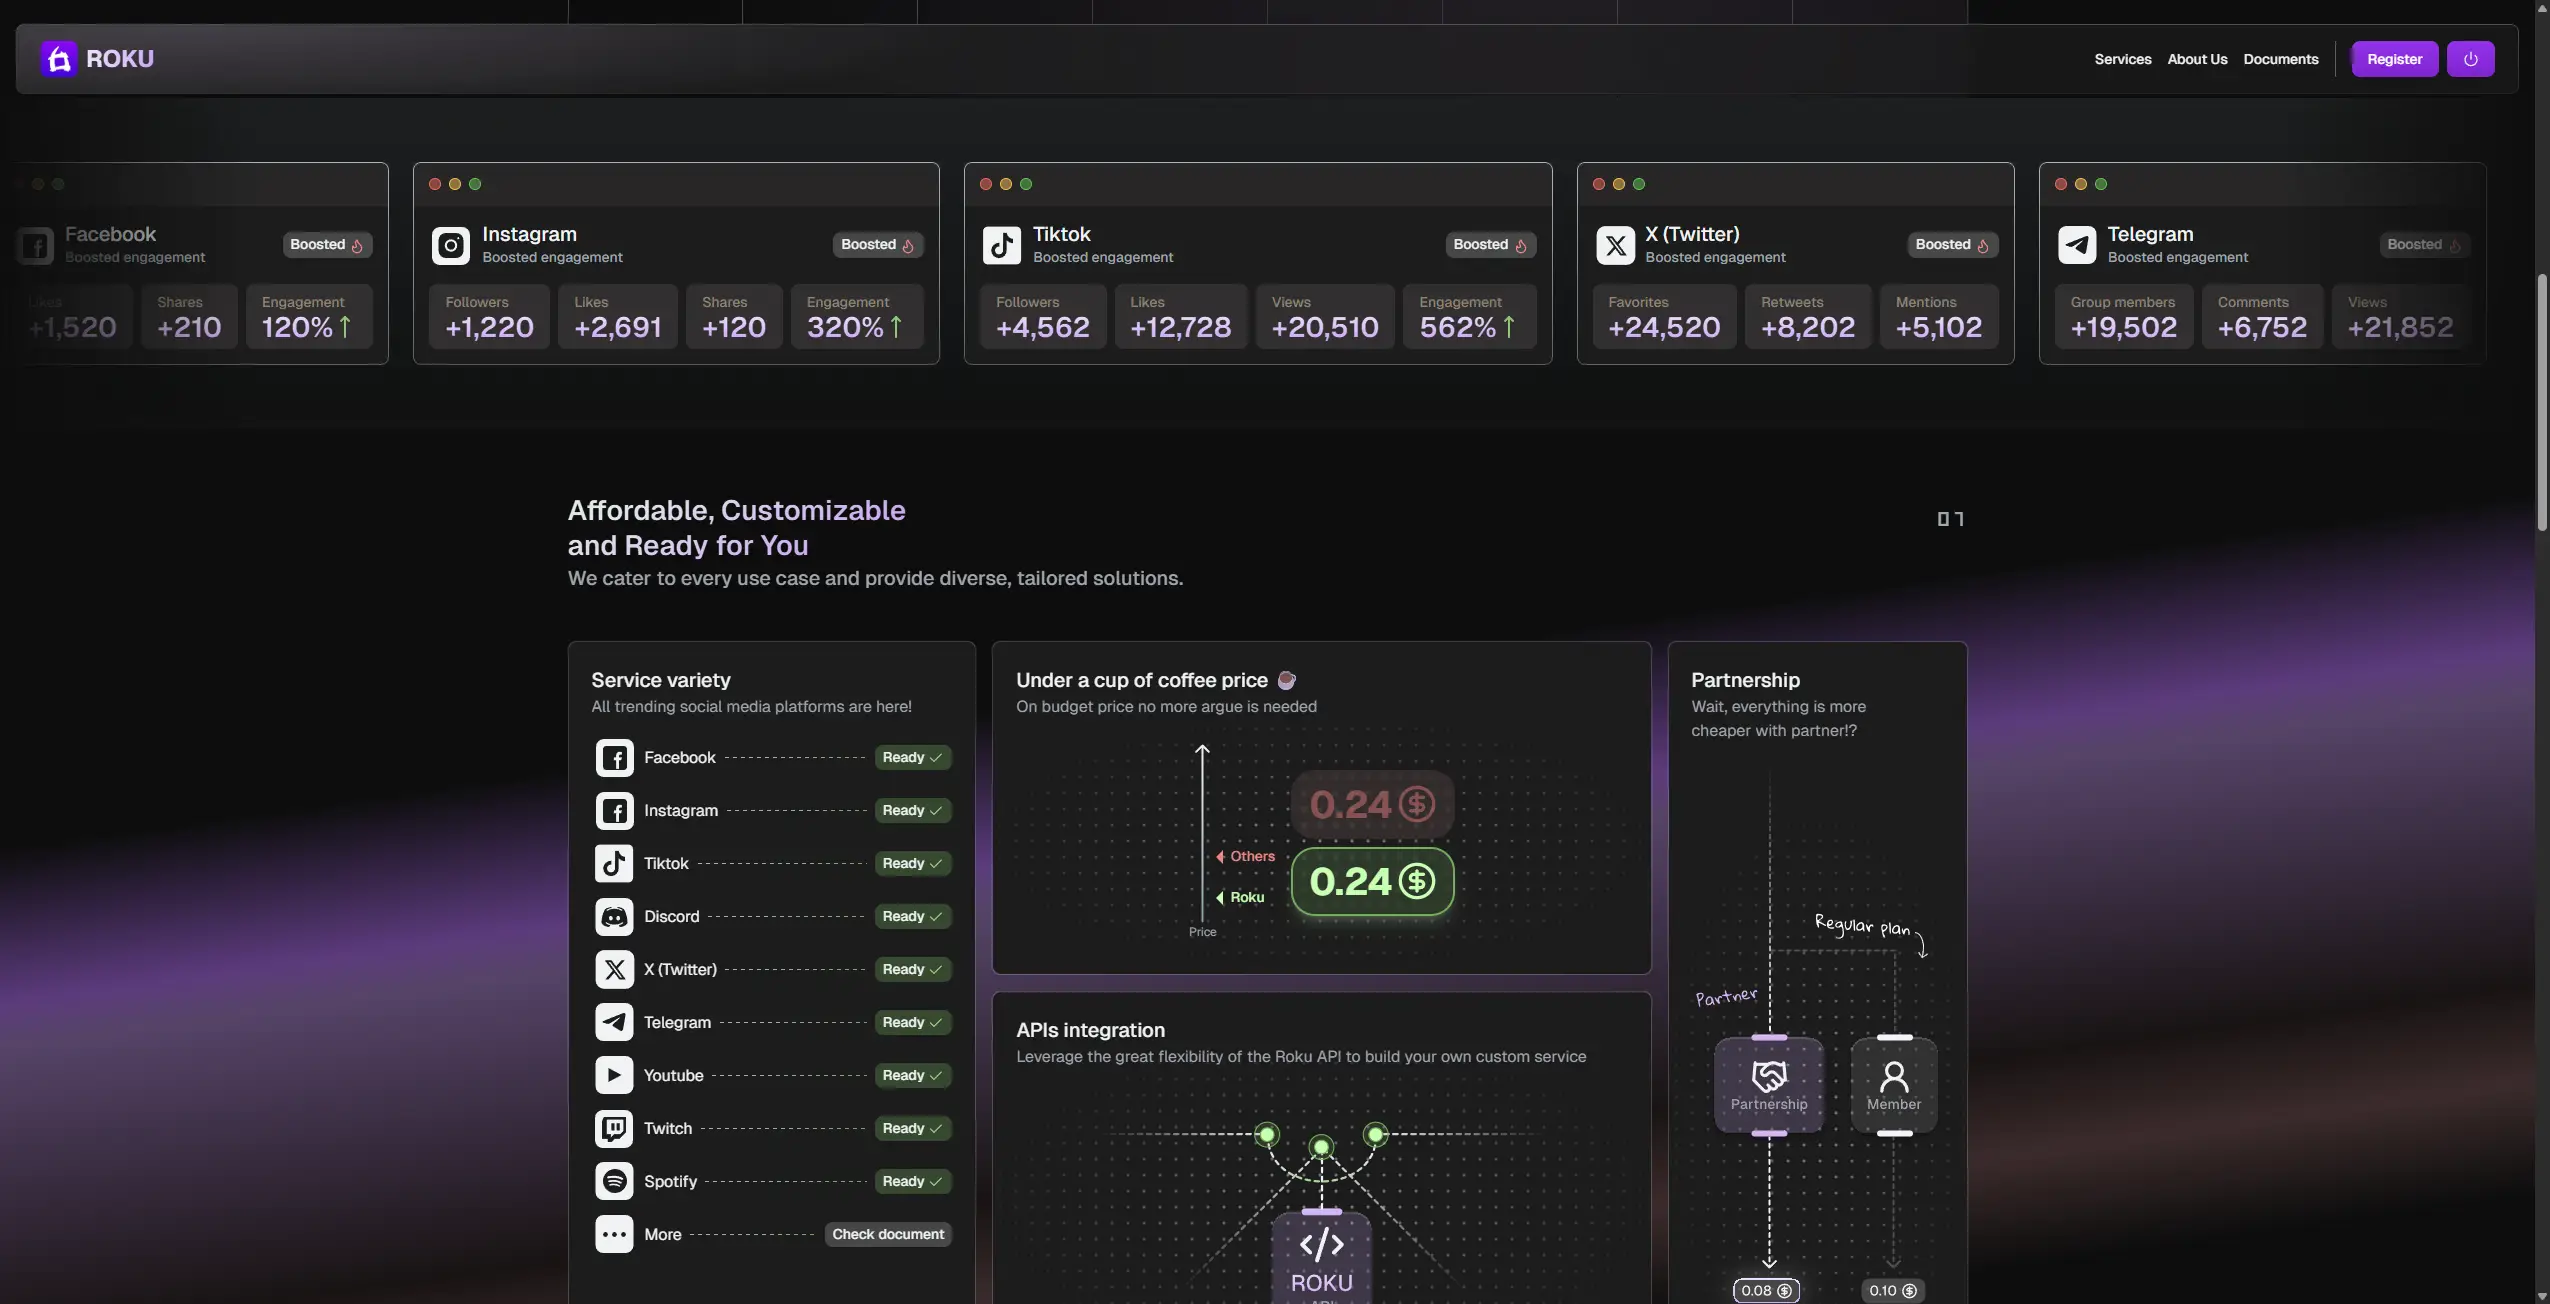The width and height of the screenshot is (2550, 1304).
Task: Click the 01 section number indicator
Action: tap(1950, 519)
